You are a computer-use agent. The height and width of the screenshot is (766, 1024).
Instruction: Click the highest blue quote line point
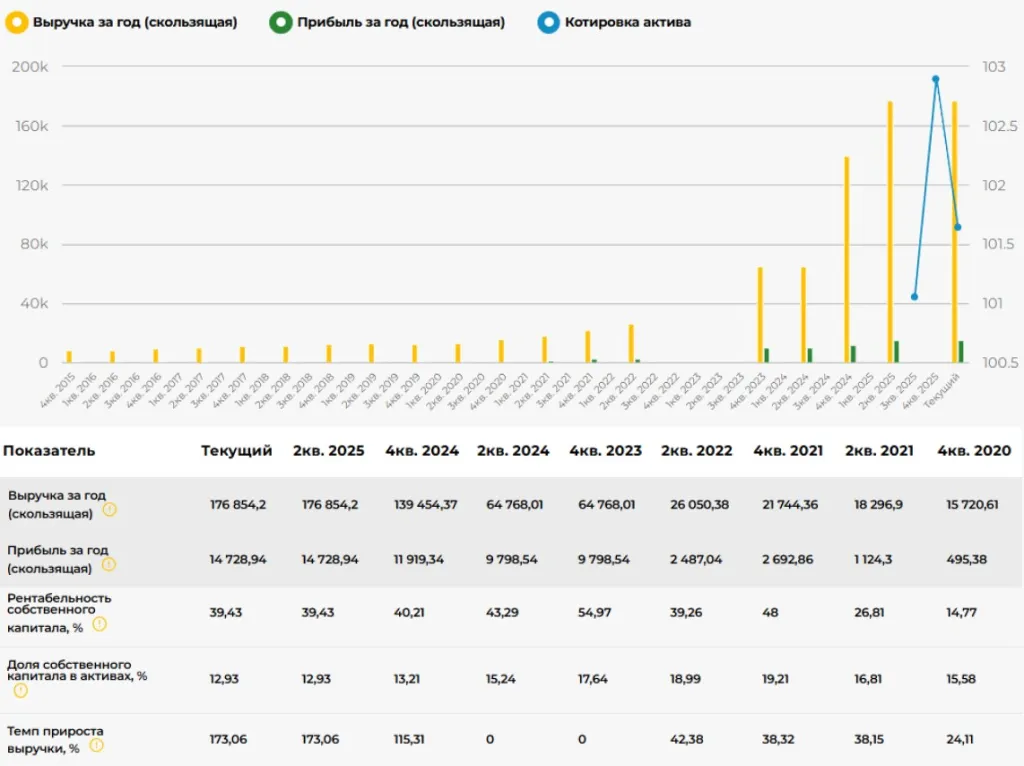coord(935,79)
